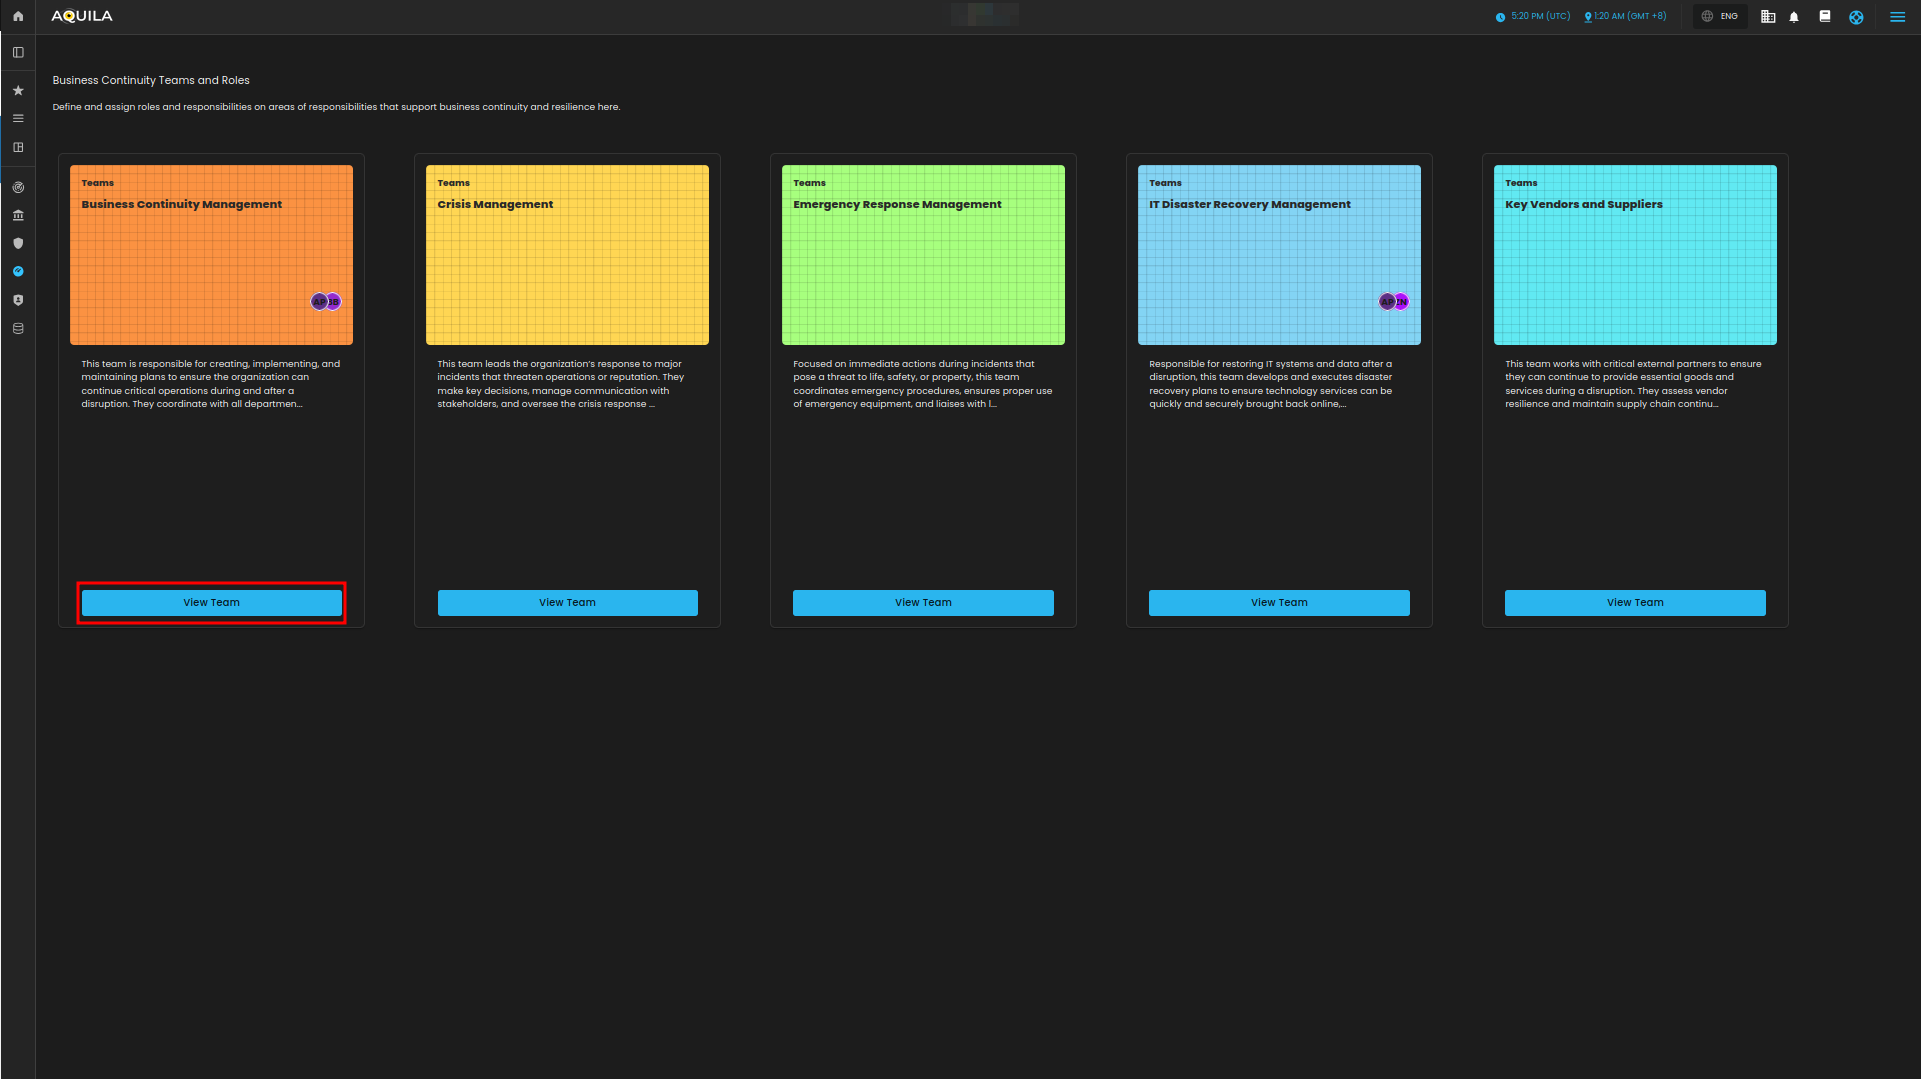Click the orange Business Continuity Management card
1921x1079 pixels.
point(211,255)
